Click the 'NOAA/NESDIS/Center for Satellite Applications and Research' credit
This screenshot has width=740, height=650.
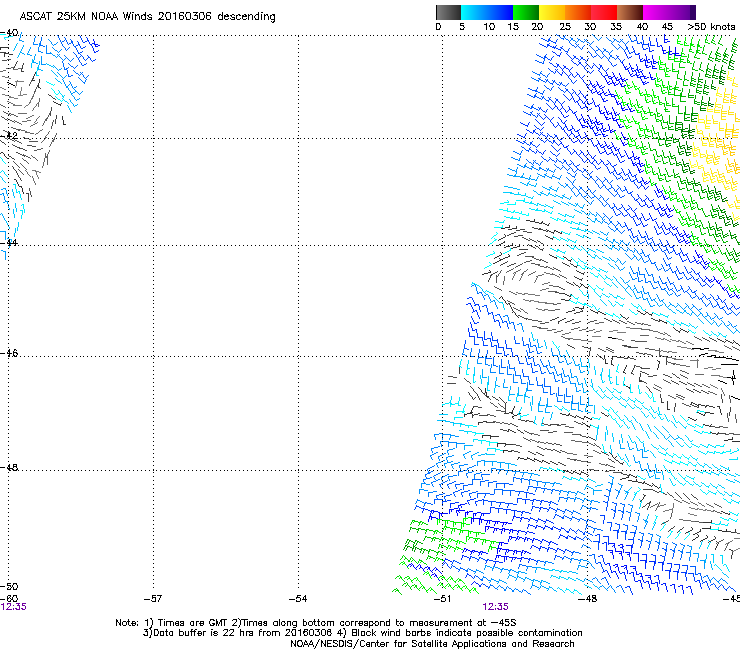pyautogui.click(x=432, y=644)
